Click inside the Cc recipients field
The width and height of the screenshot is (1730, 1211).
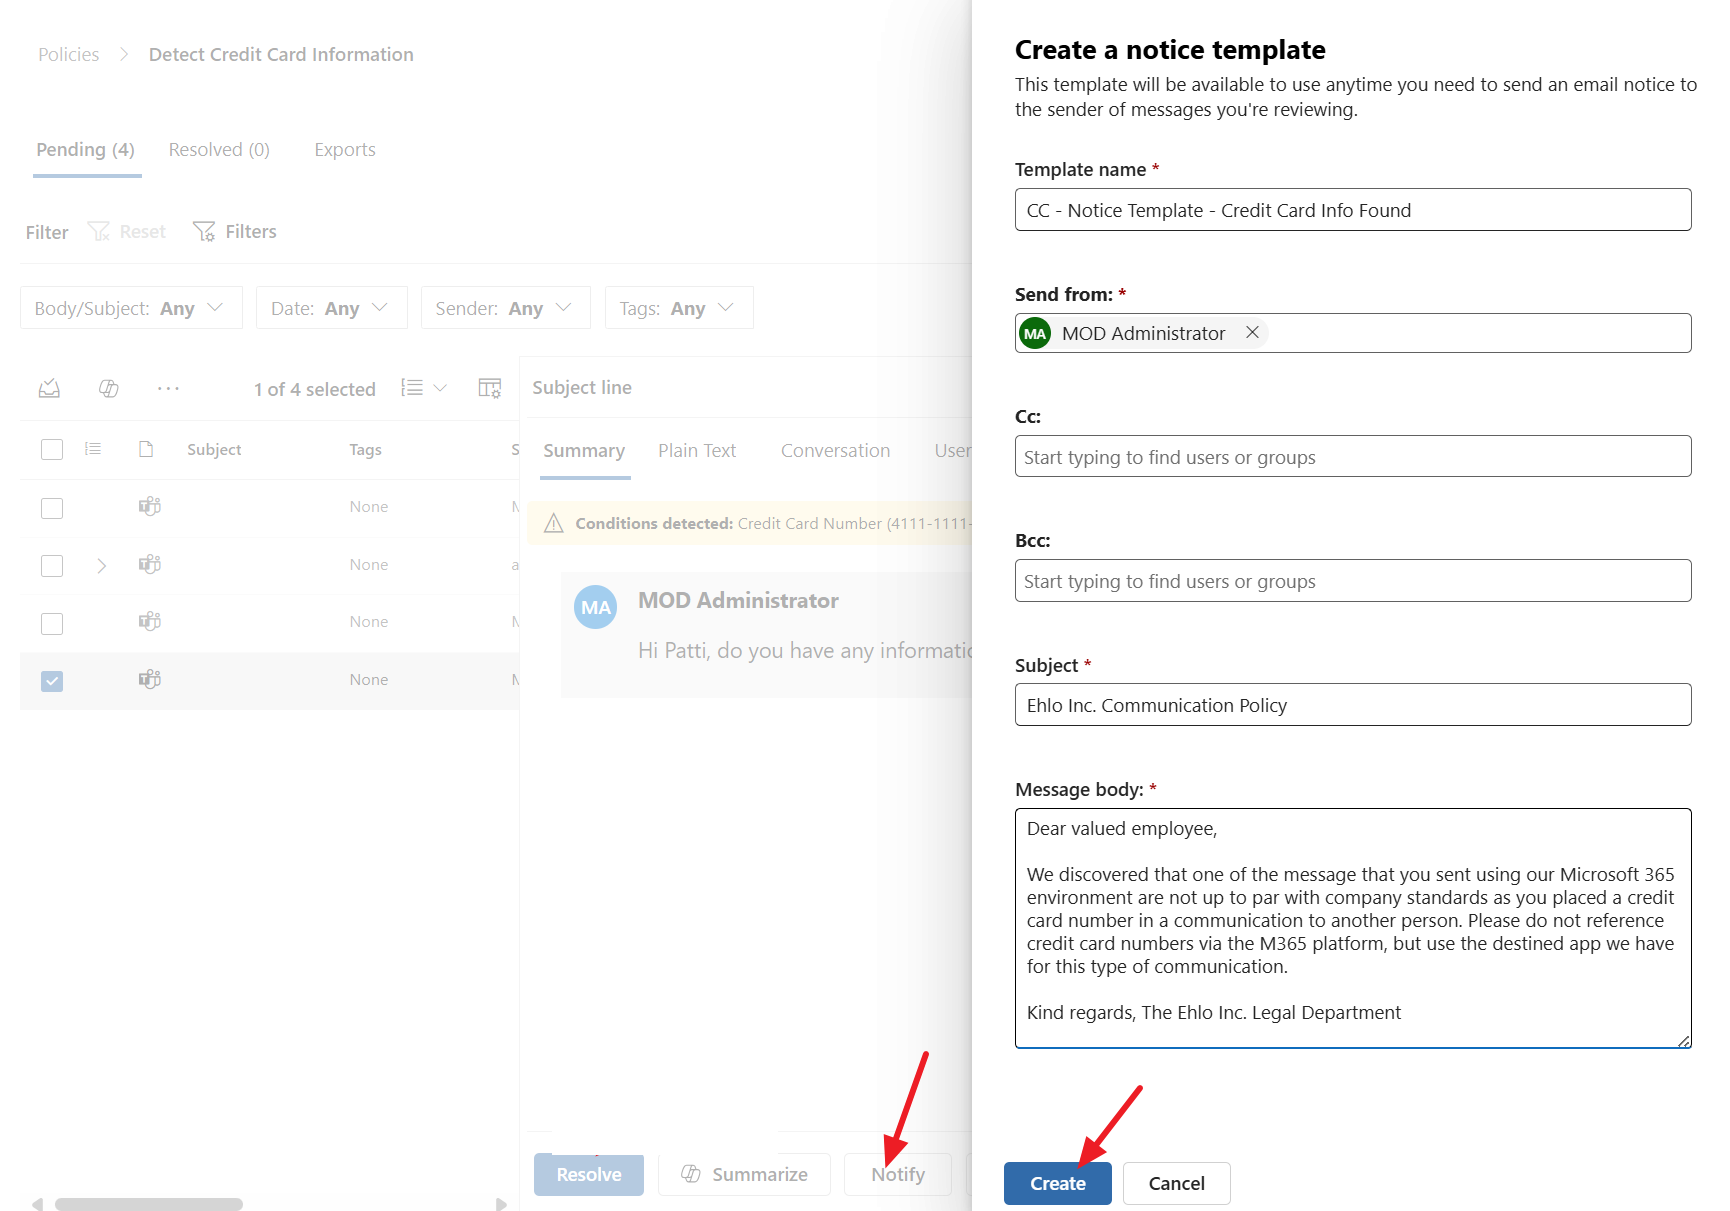point(1352,456)
